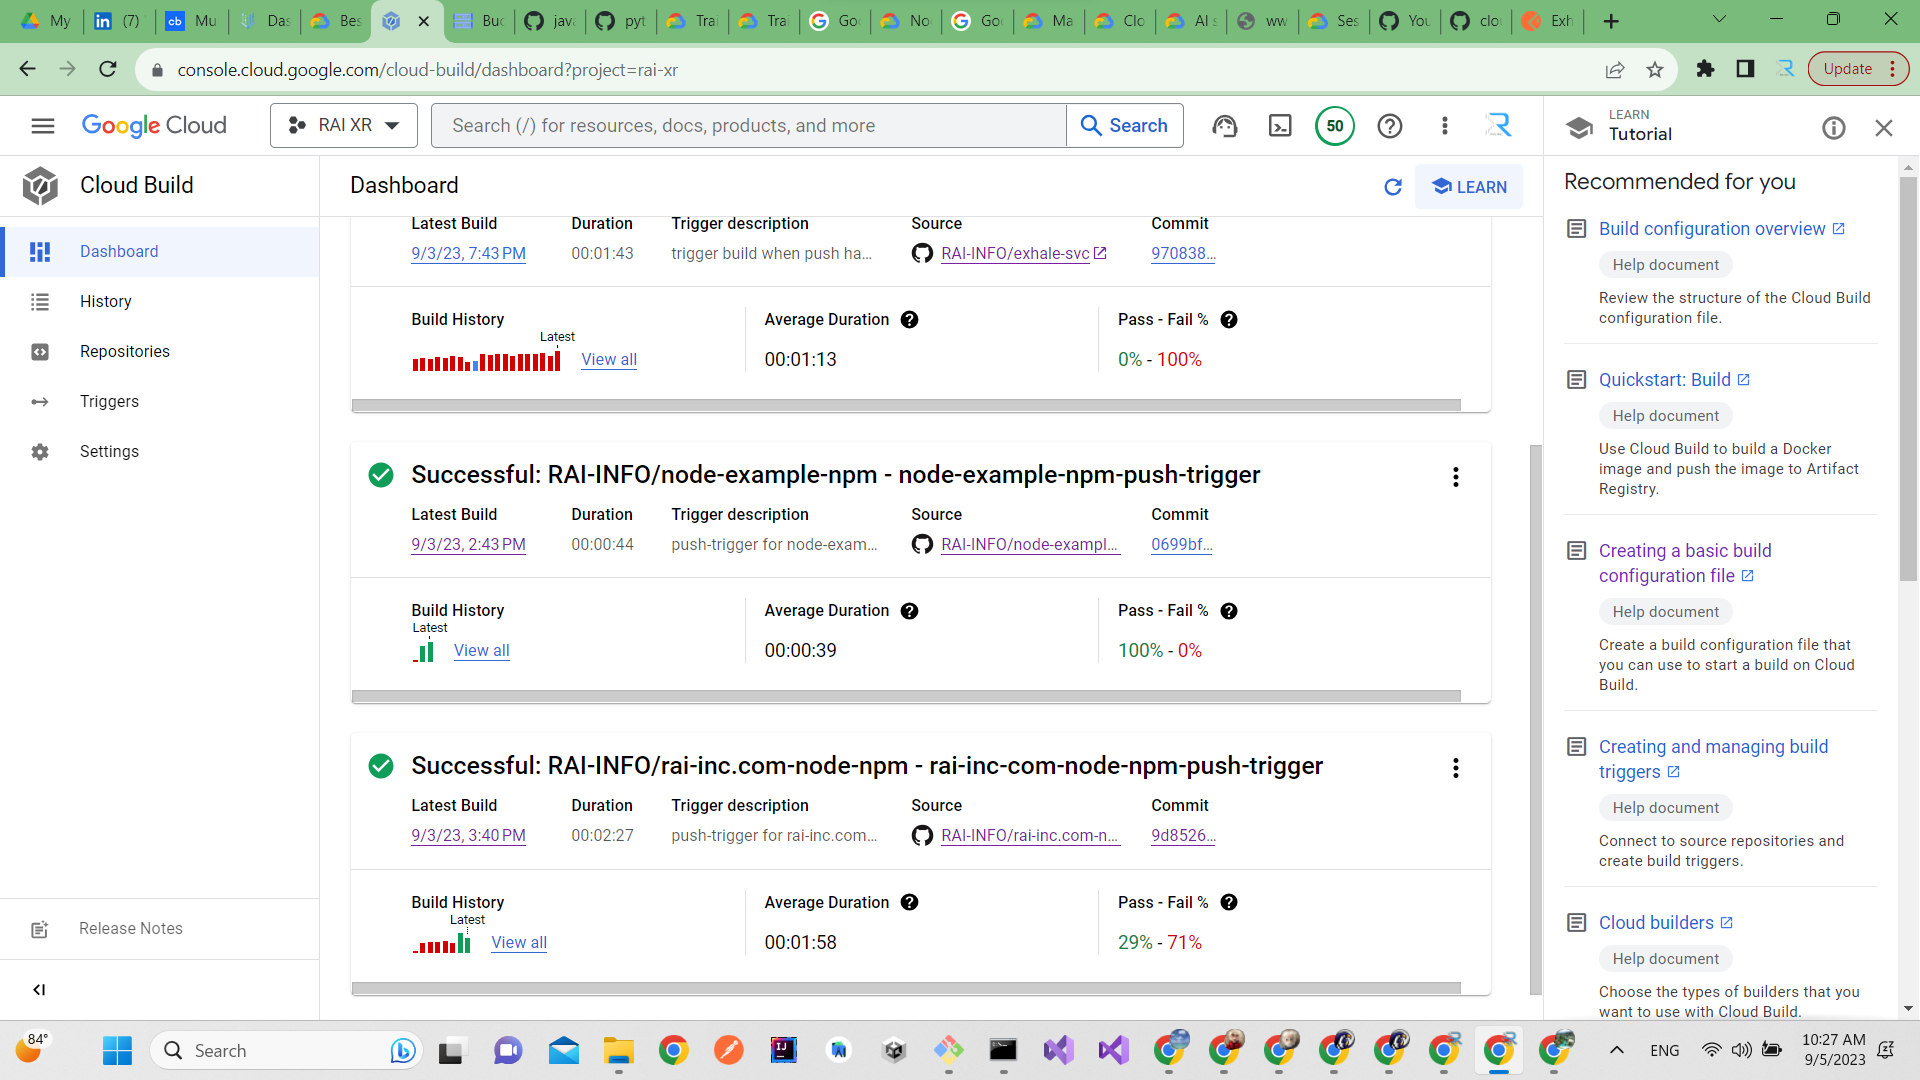Switch to the Repositories section
The width and height of the screenshot is (1920, 1080).
point(125,351)
